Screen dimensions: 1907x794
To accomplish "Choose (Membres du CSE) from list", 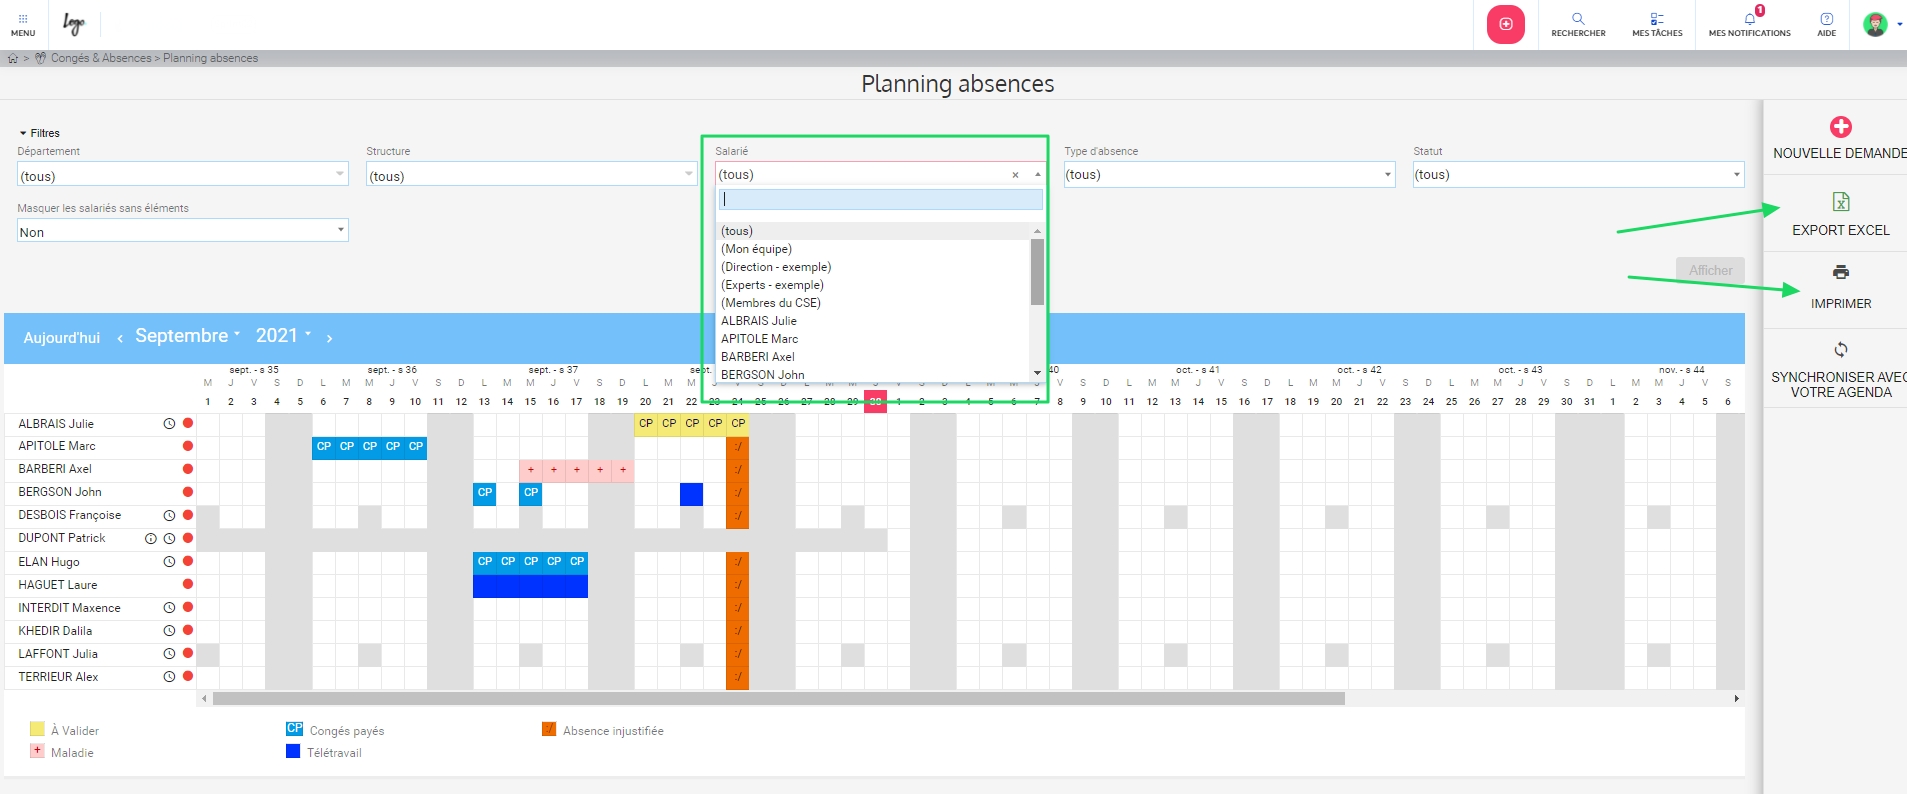I will pos(770,303).
